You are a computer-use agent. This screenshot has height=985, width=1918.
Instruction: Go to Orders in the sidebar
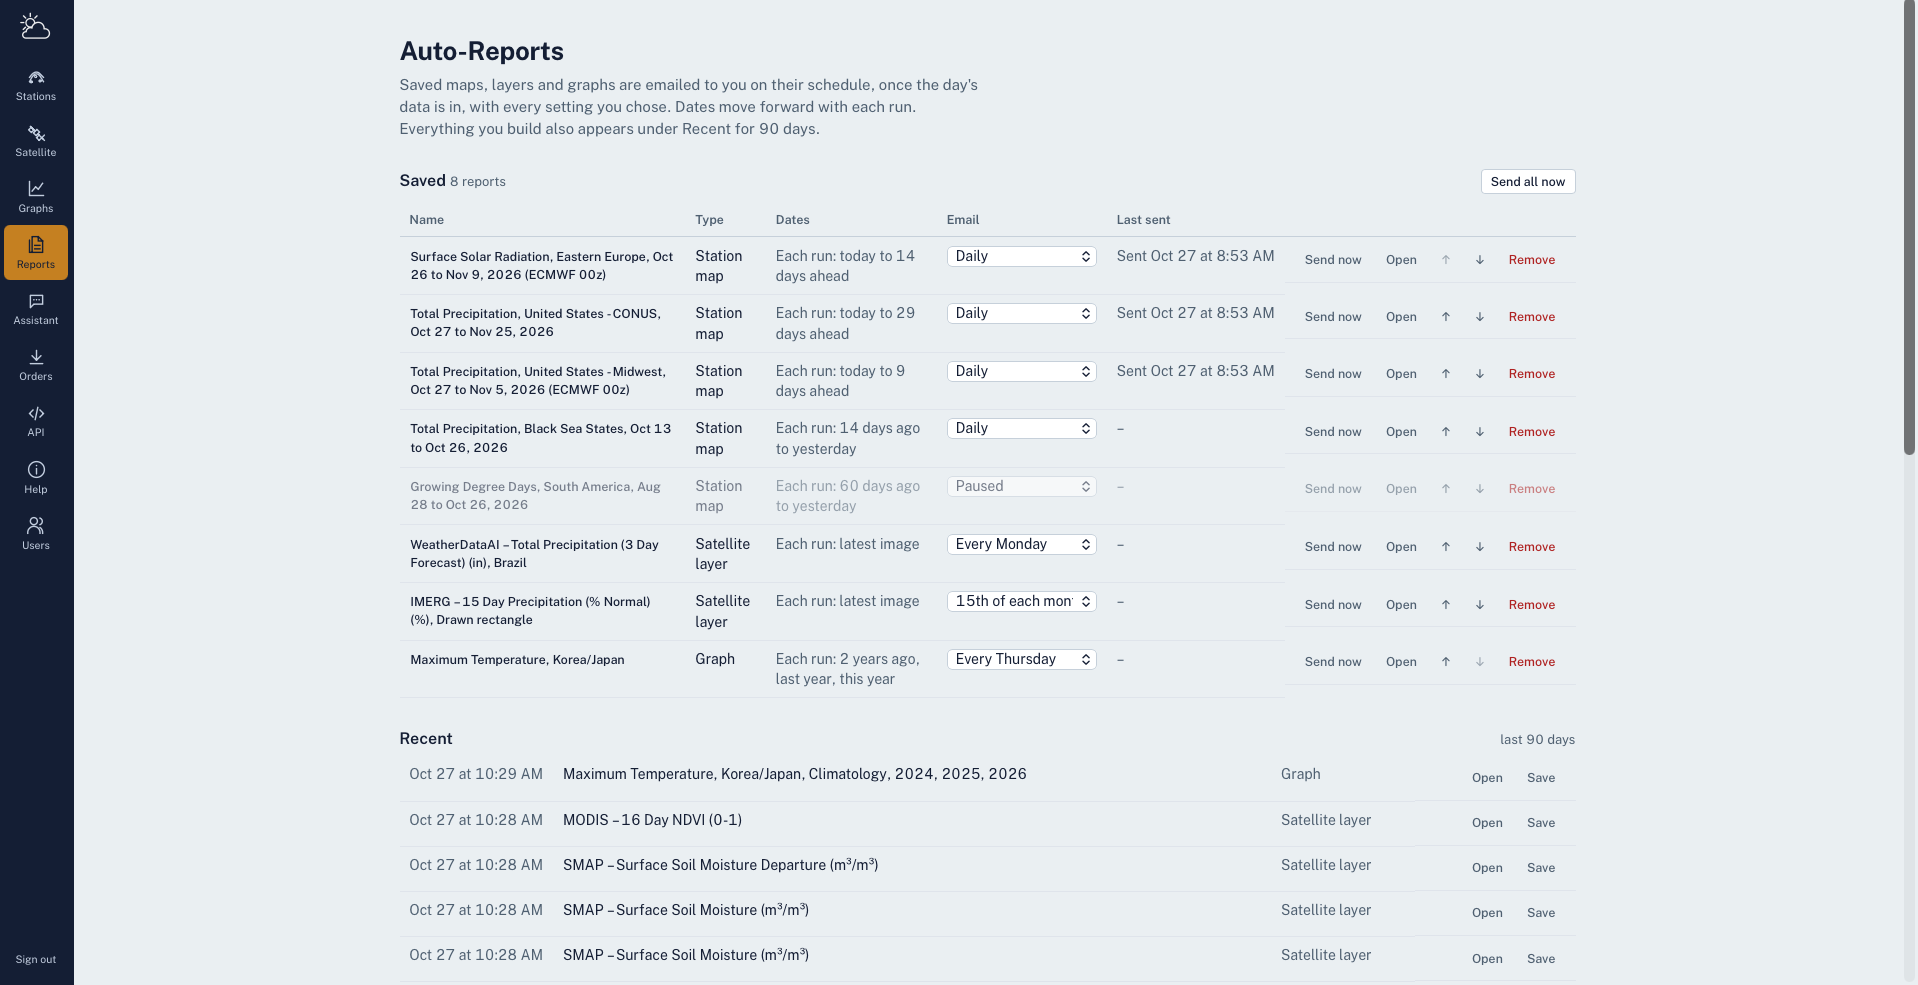(x=36, y=366)
